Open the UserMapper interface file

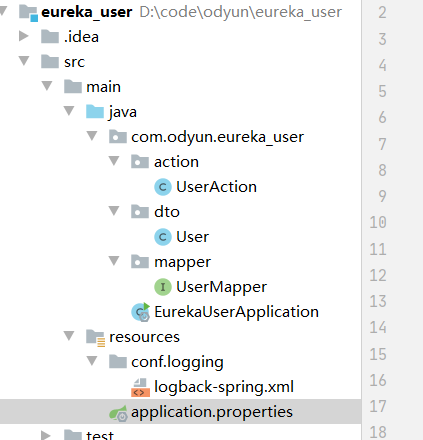pyautogui.click(x=221, y=287)
